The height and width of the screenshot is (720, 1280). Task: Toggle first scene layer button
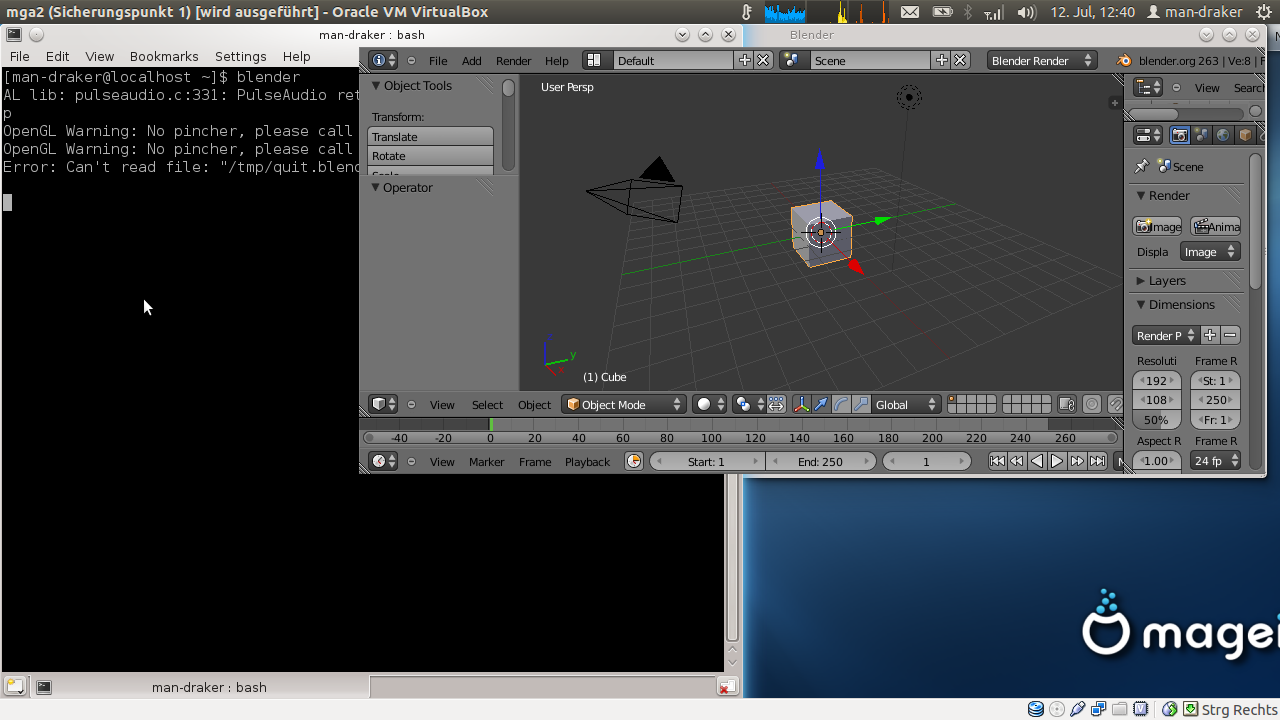pyautogui.click(x=953, y=399)
